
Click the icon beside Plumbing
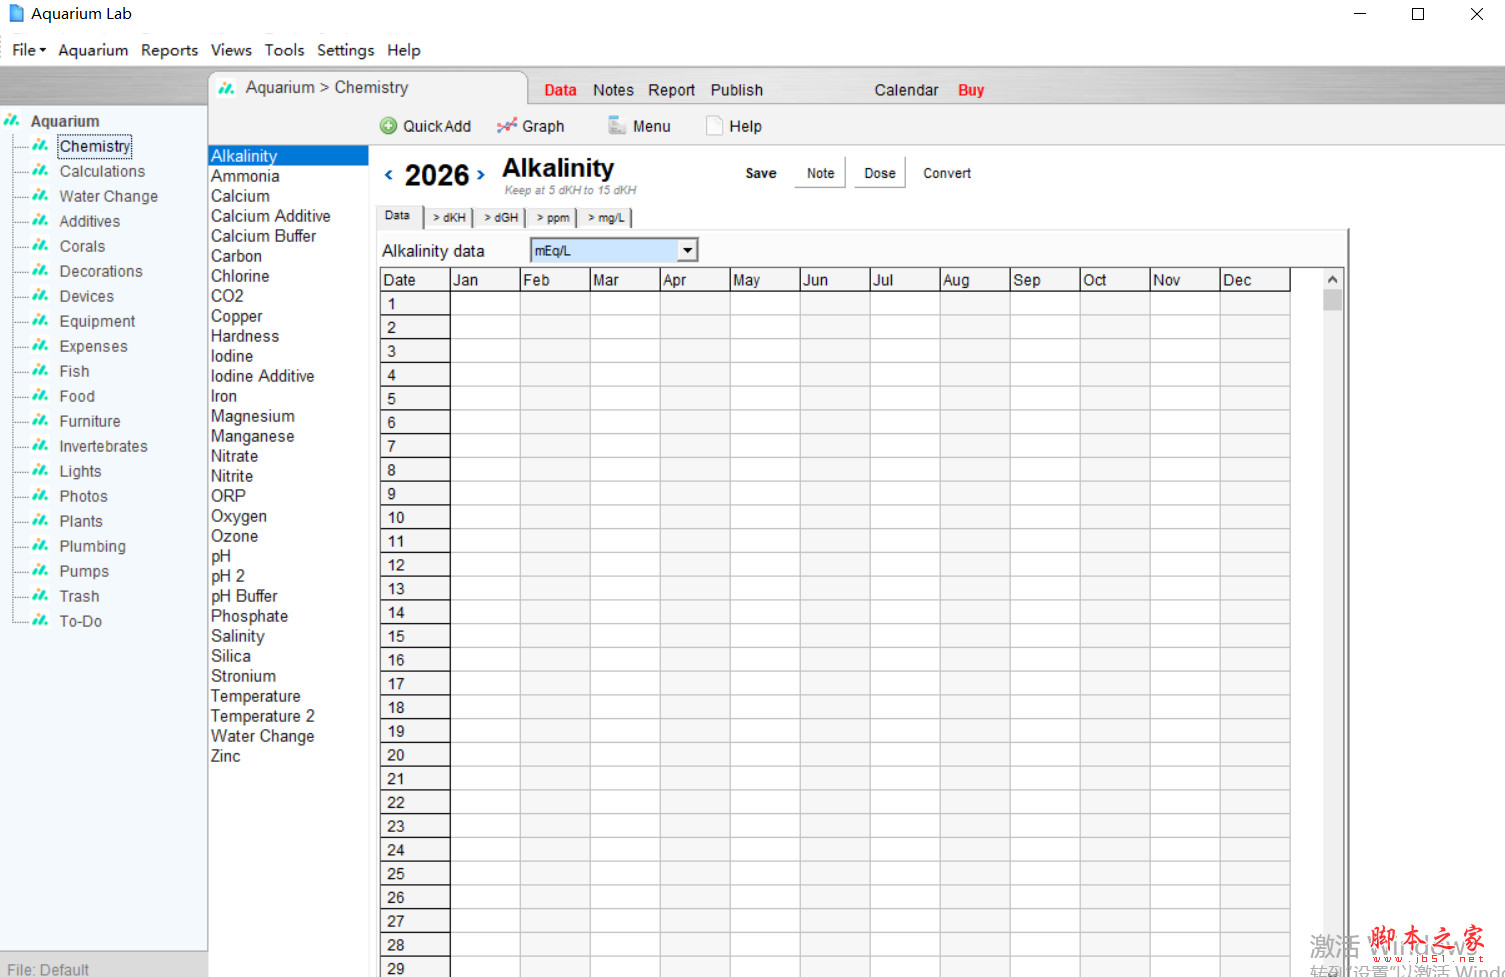40,546
